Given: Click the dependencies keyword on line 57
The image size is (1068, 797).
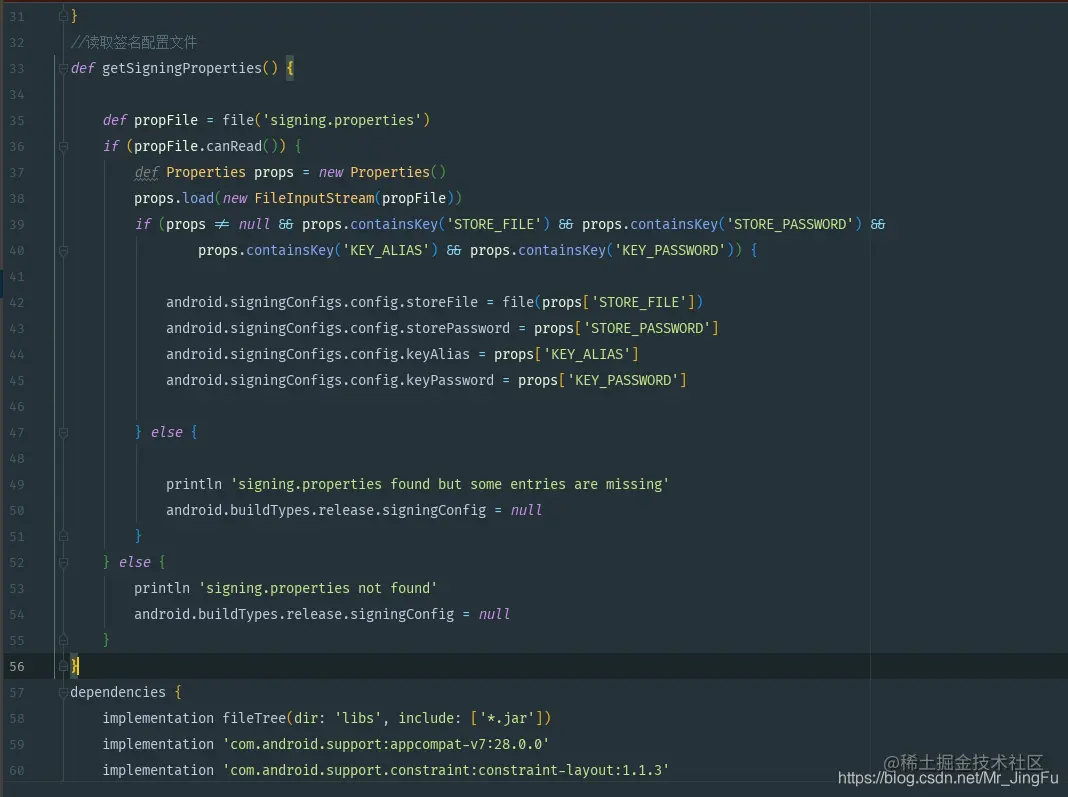Looking at the screenshot, I should pyautogui.click(x=118, y=692).
